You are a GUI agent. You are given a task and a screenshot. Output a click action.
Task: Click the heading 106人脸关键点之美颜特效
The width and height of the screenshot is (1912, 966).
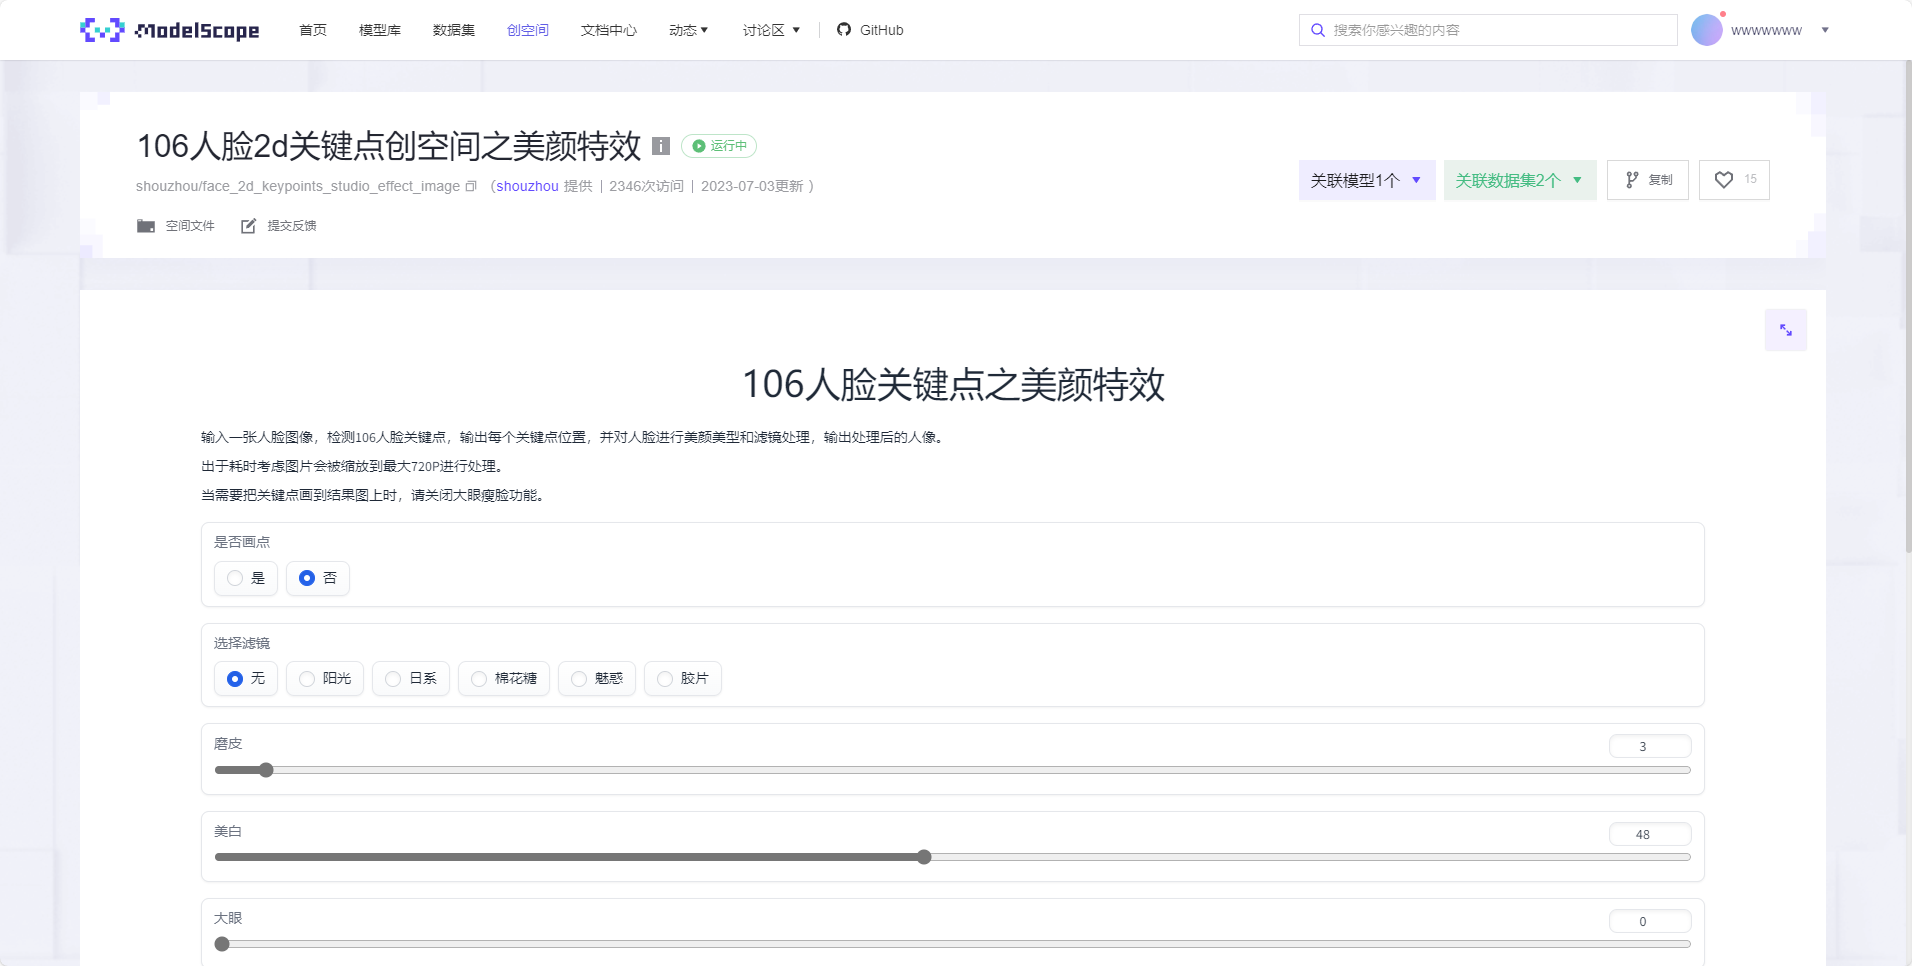click(954, 385)
